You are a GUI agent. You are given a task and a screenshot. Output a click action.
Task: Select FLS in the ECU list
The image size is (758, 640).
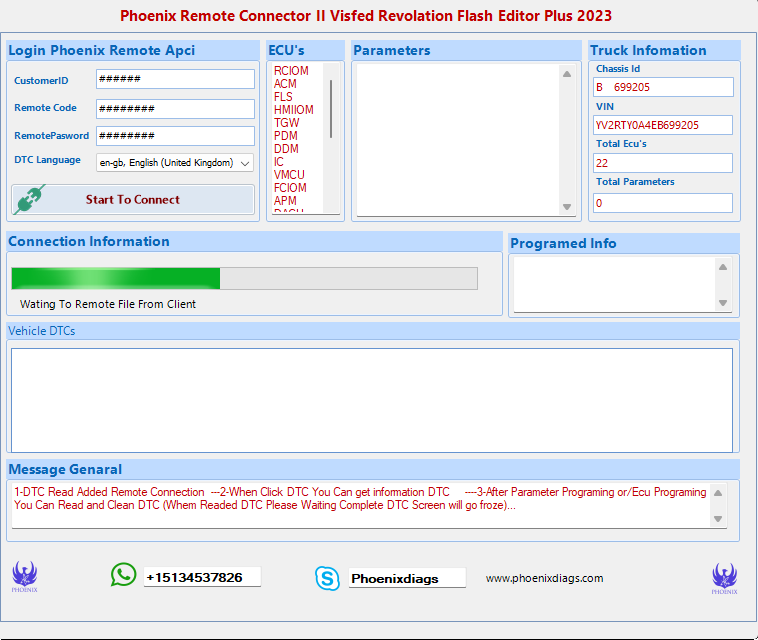pyautogui.click(x=283, y=97)
